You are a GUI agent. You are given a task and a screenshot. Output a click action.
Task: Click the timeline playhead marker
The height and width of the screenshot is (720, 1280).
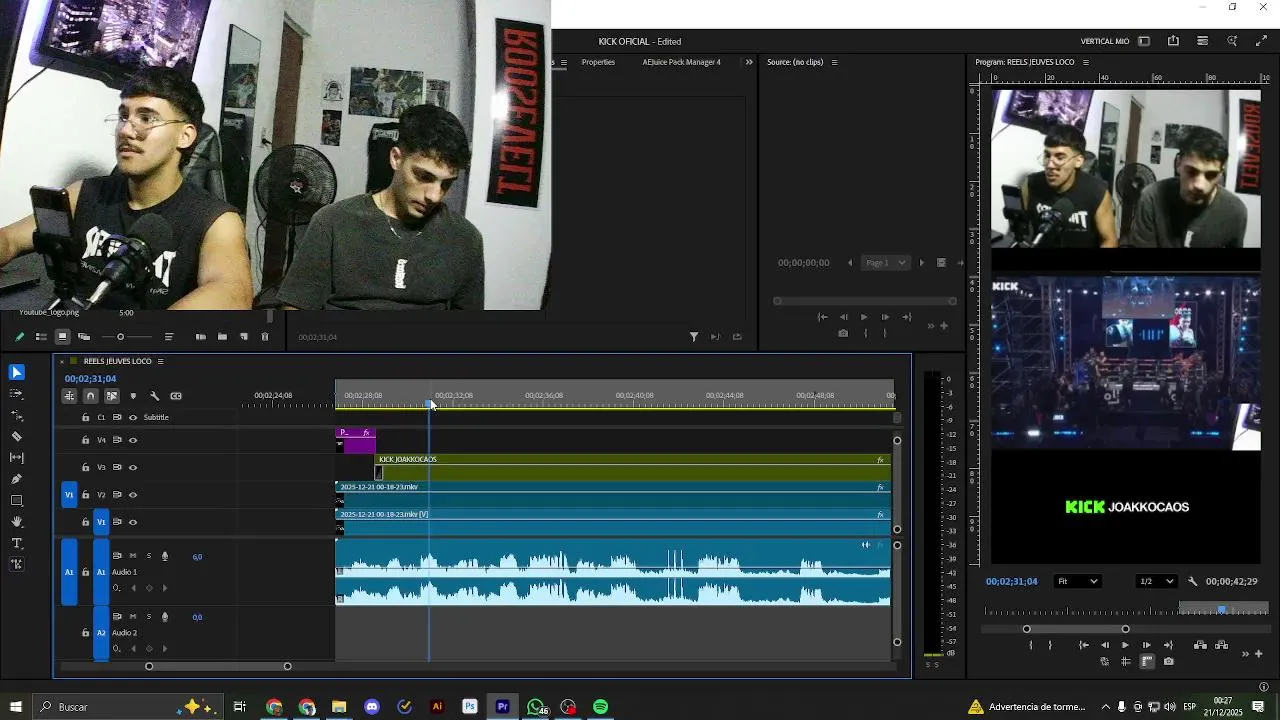pos(431,404)
